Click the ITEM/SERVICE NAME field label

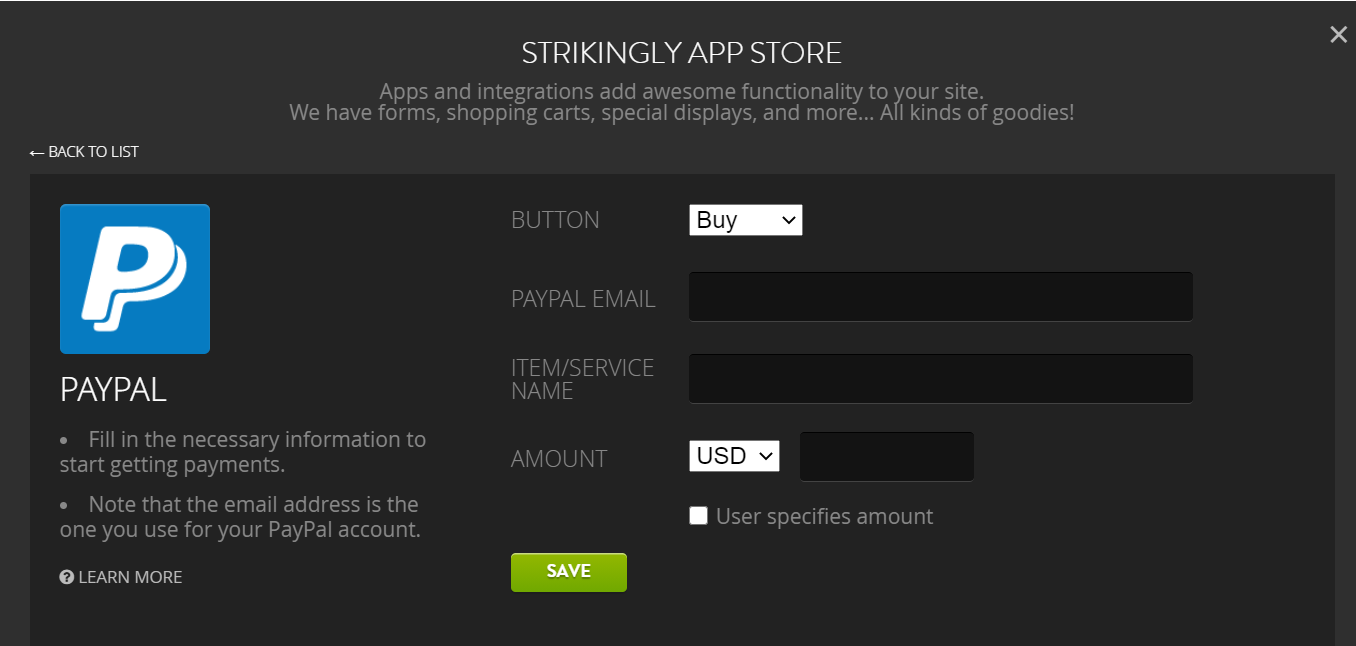(x=583, y=380)
